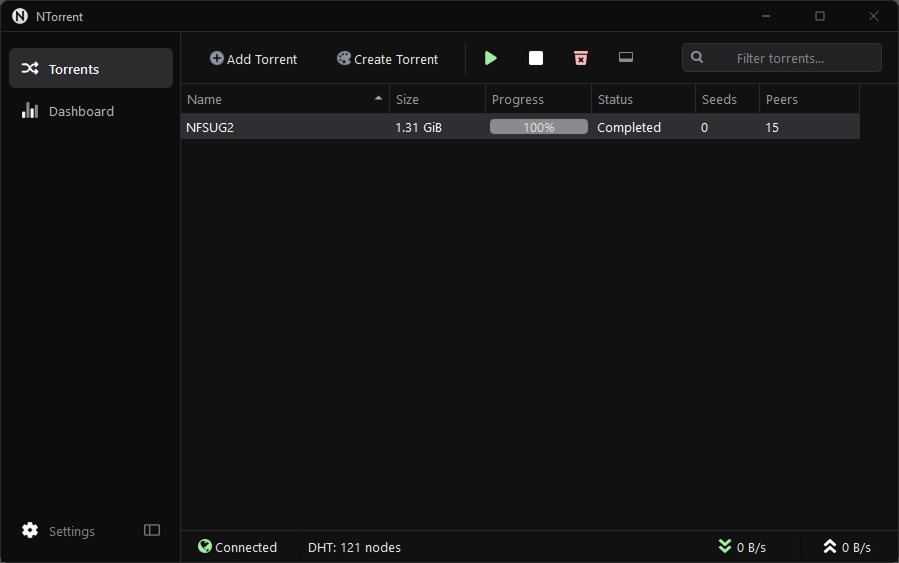The width and height of the screenshot is (899, 563).
Task: Click the green Connected globe icon
Action: point(205,546)
